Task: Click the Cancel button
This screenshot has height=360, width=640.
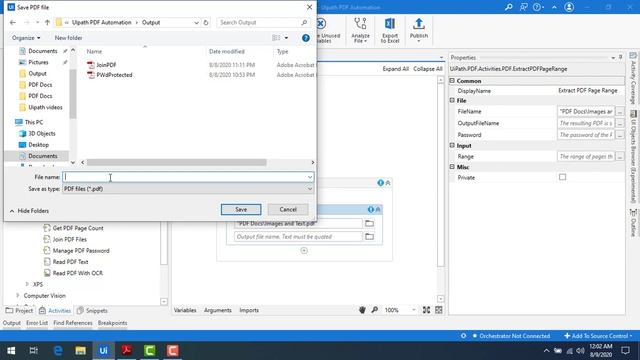Action: tap(288, 209)
